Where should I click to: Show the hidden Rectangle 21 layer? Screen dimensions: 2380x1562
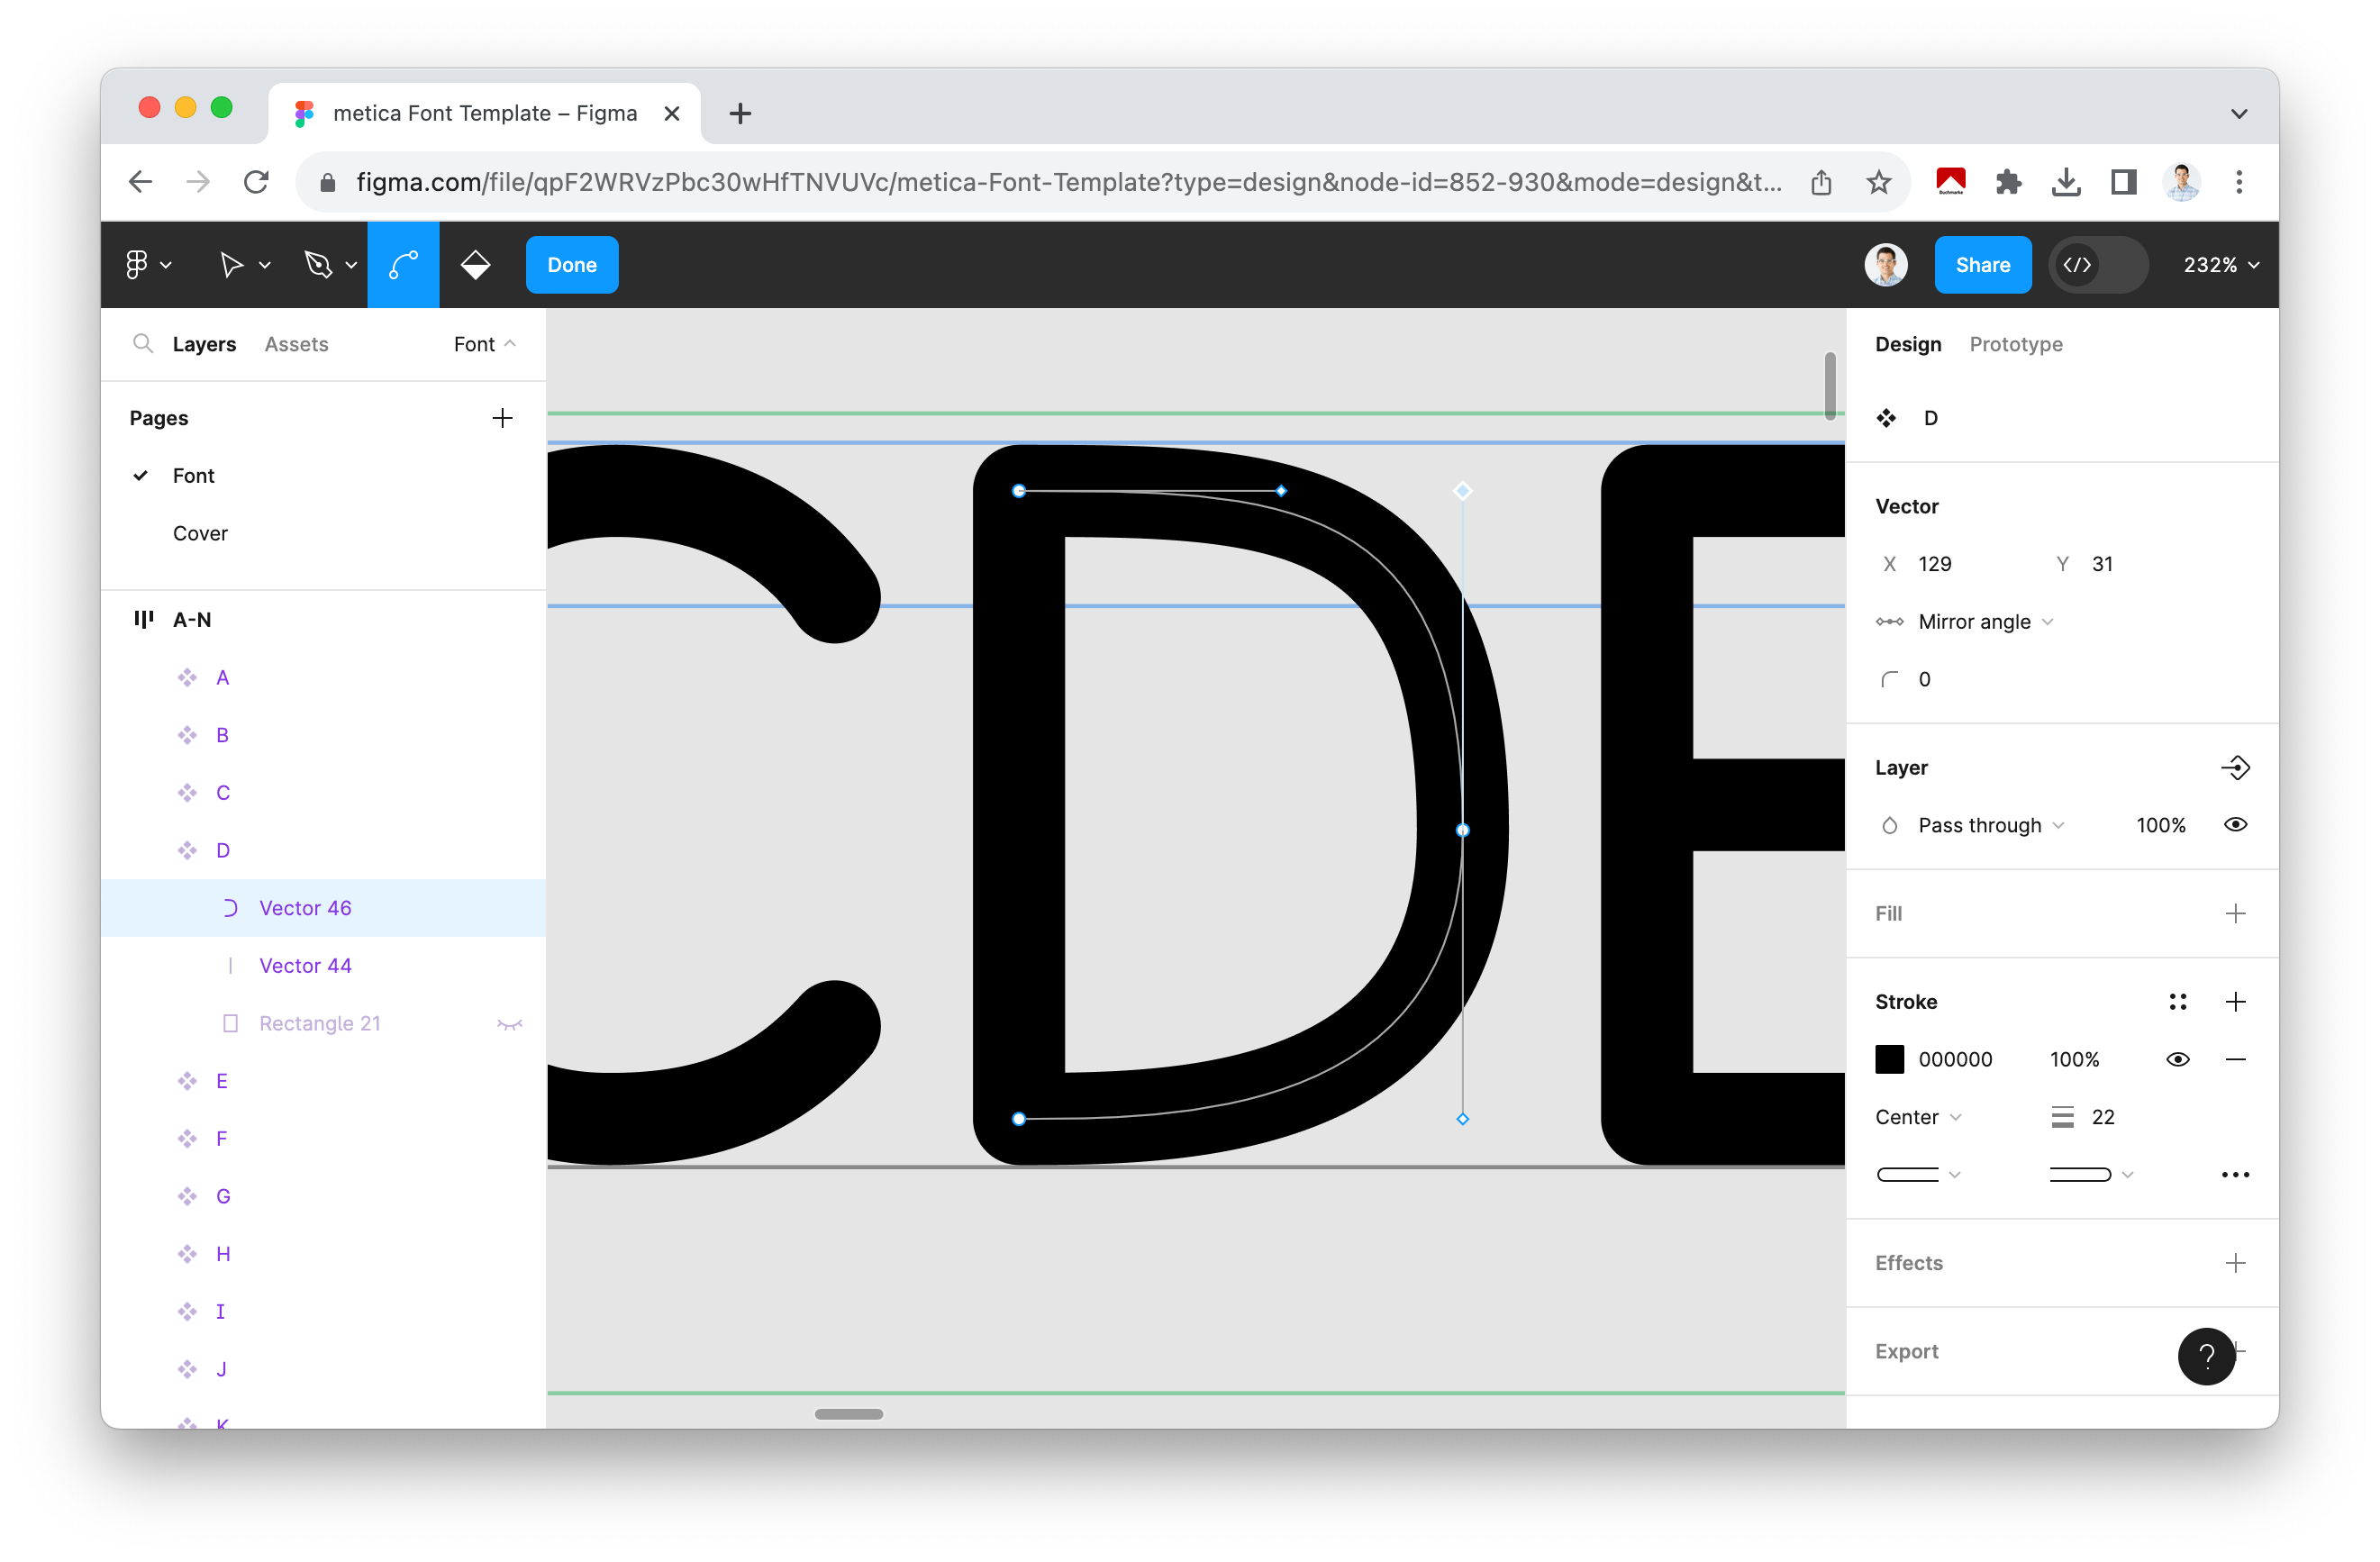point(511,1023)
